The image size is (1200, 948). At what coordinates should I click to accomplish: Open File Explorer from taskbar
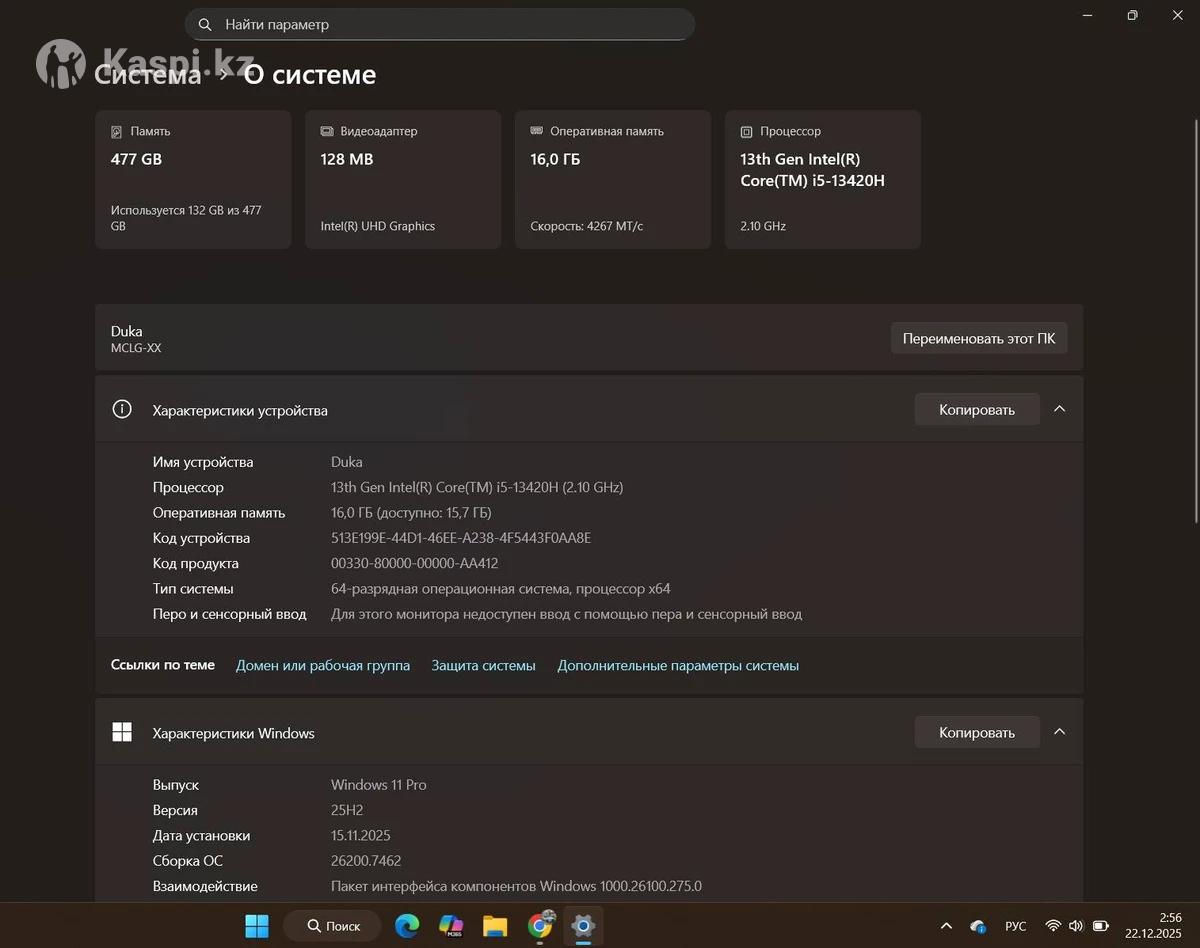(x=495, y=926)
